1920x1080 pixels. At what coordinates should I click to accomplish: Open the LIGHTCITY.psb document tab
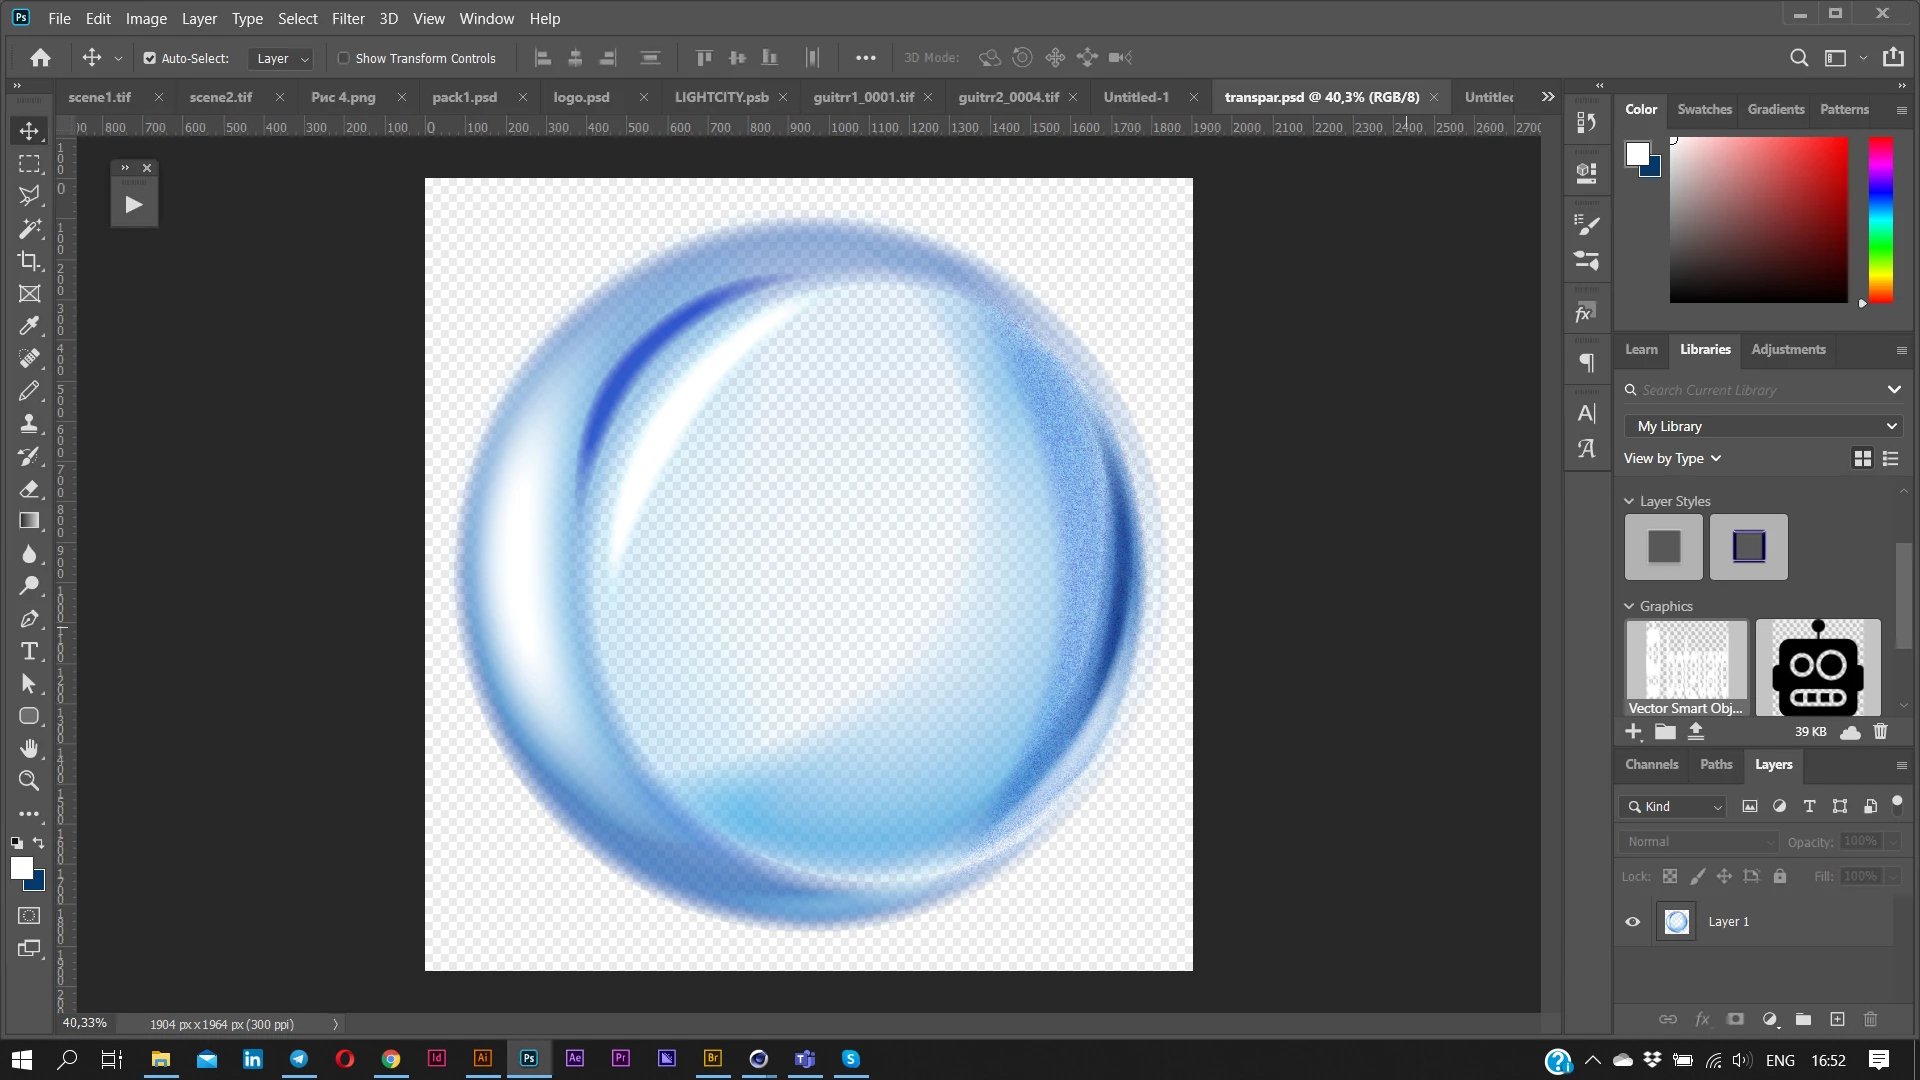(x=721, y=97)
